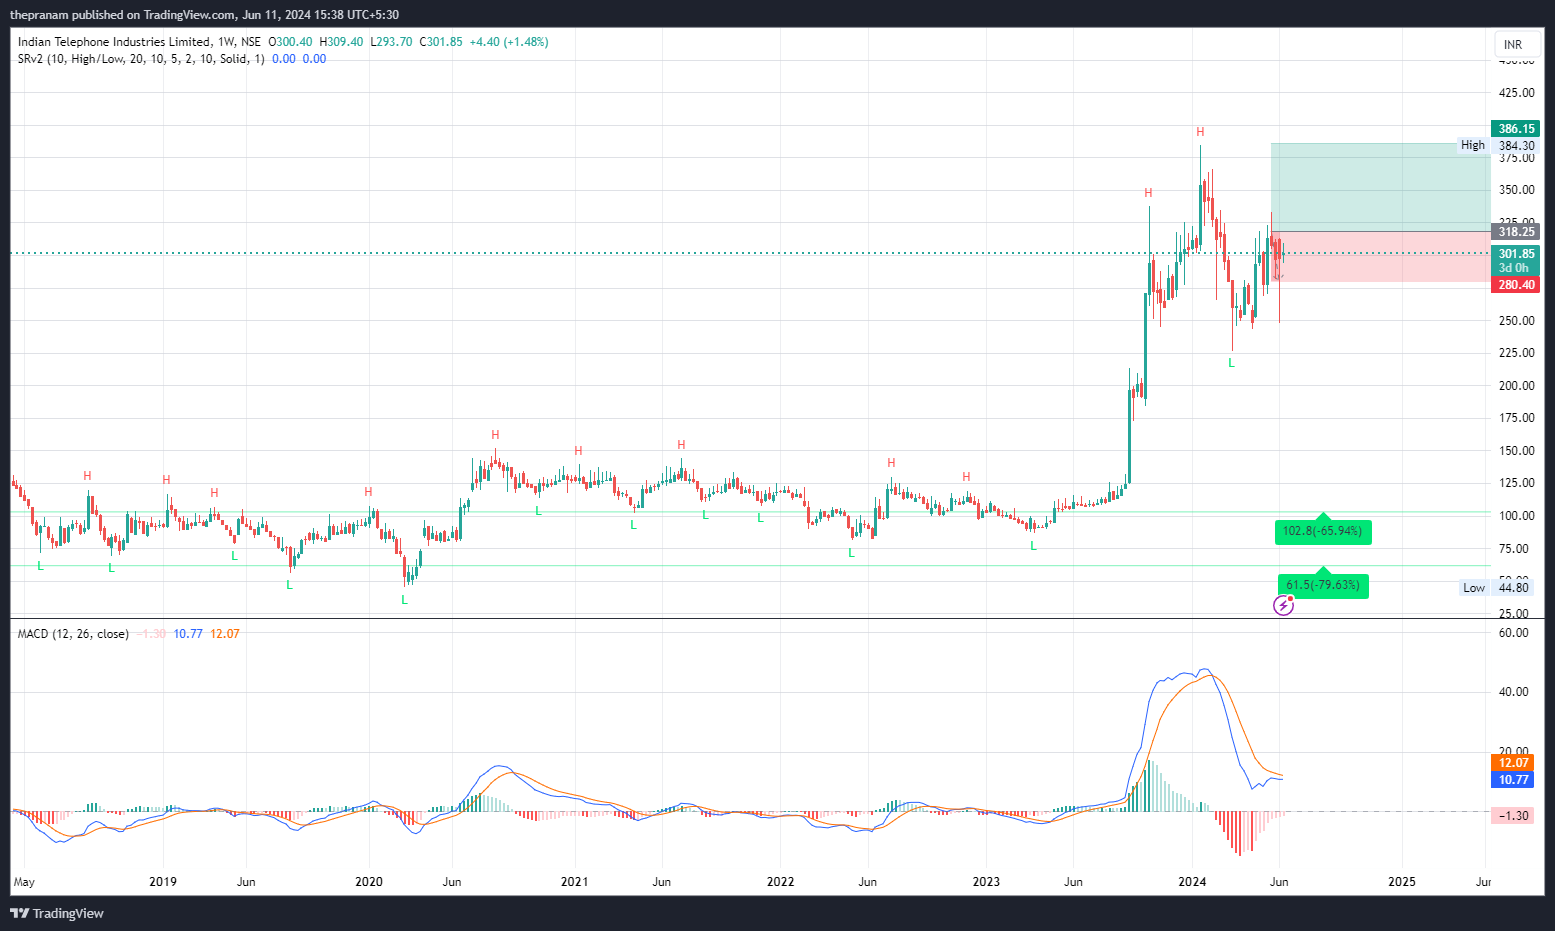
Task: Click the 384.30 High price label
Action: click(x=1516, y=146)
